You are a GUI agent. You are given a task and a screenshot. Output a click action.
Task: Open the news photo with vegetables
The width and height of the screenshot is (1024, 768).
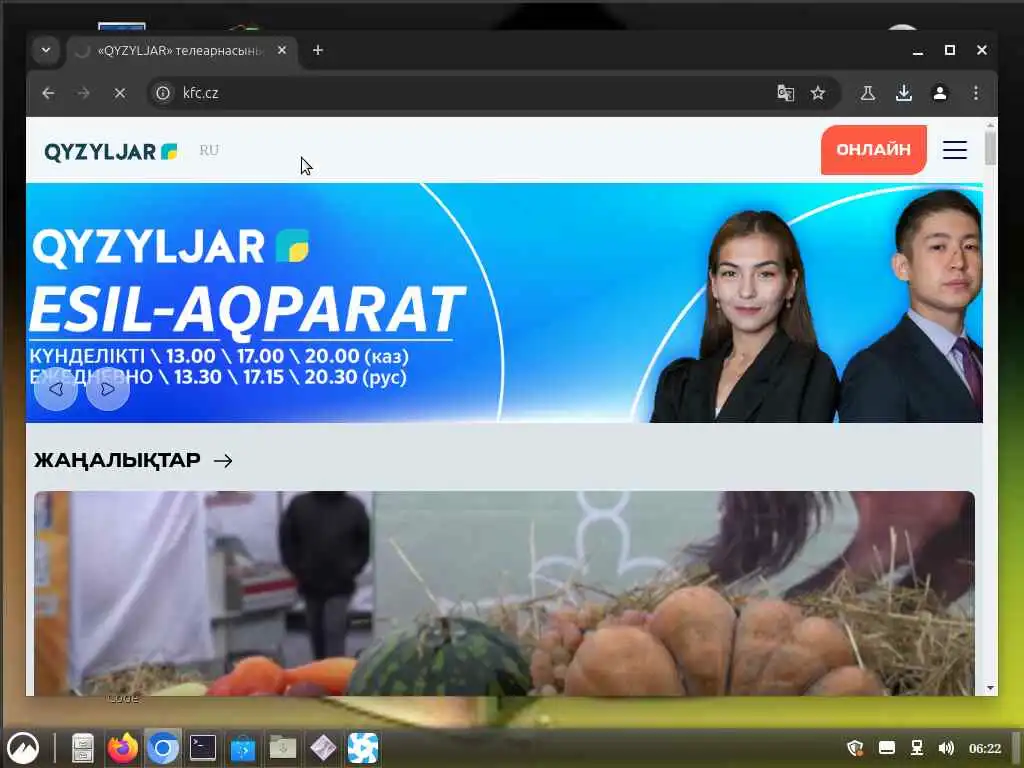pyautogui.click(x=504, y=593)
